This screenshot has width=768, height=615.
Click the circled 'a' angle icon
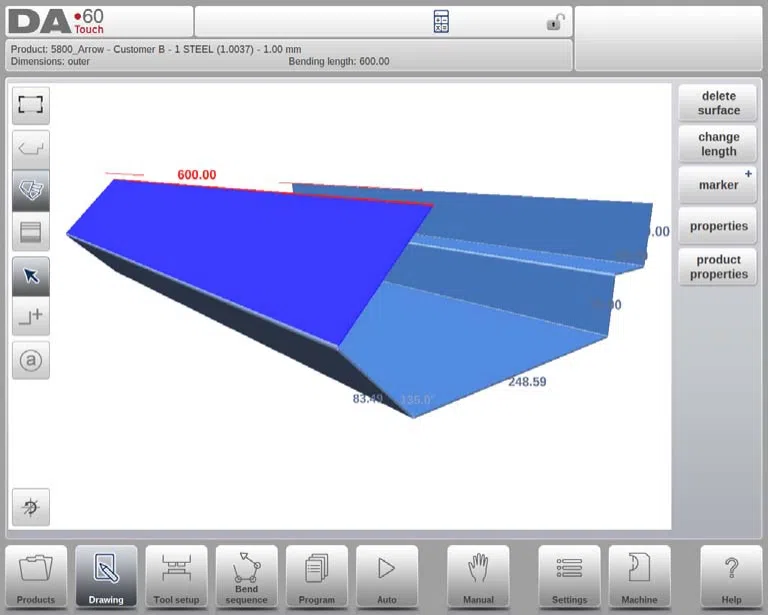click(x=31, y=360)
